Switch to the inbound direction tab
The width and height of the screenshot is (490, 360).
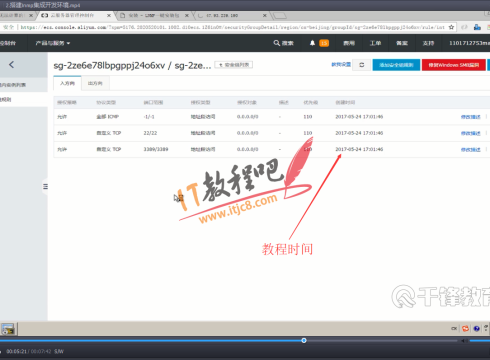67,83
